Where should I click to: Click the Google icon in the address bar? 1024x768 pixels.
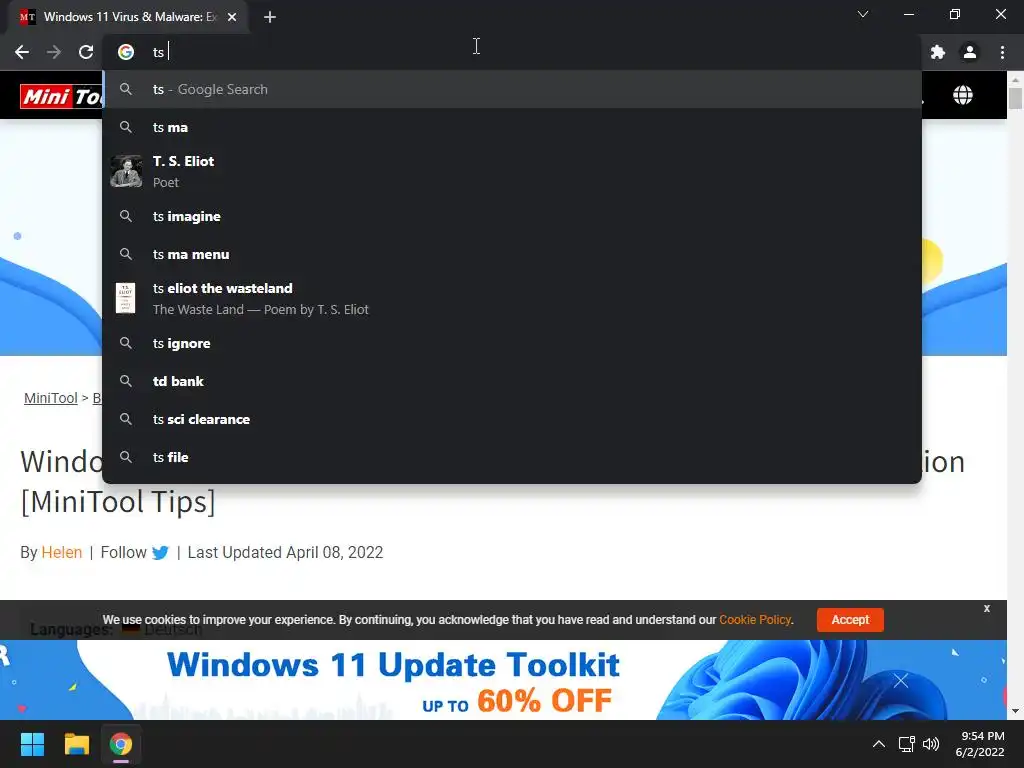click(125, 52)
